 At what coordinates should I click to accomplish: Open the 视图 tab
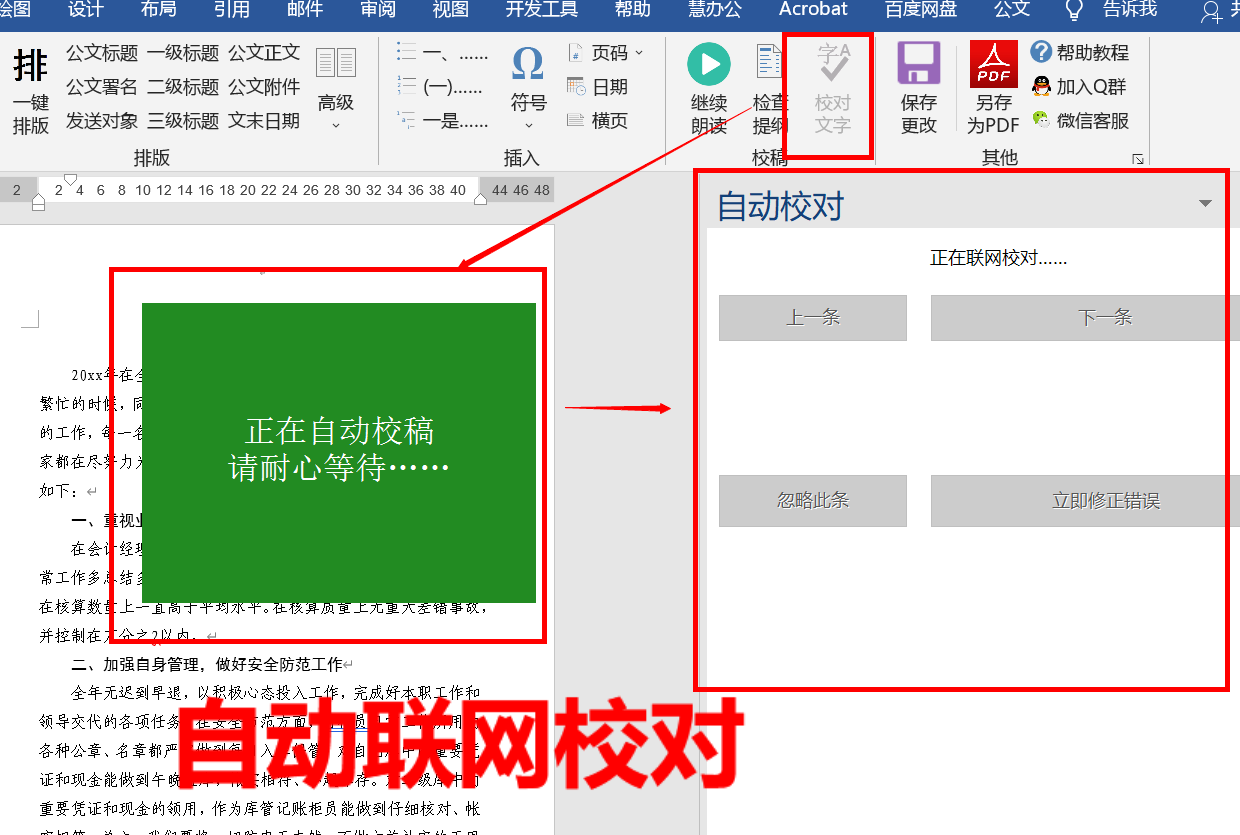click(x=450, y=10)
